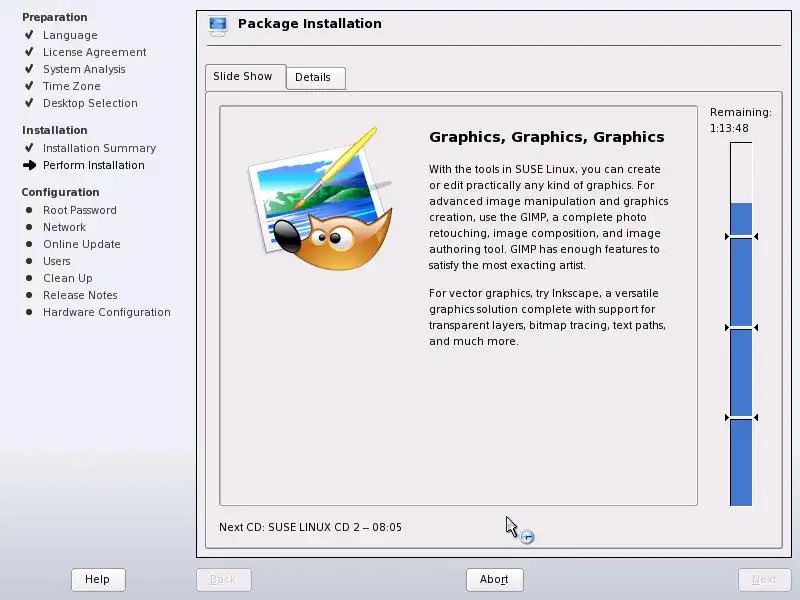Click the Package Installation monitor icon
800x600 pixels.
tap(218, 26)
